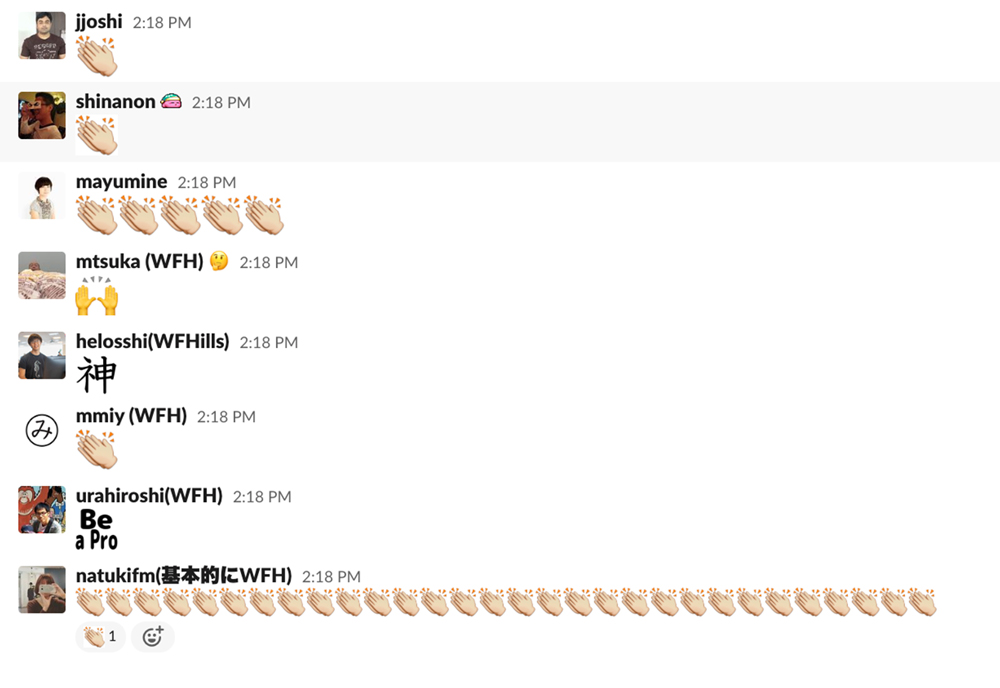1000x688 pixels.
Task: Click the timestamp on natukifm's message
Action: click(x=331, y=576)
